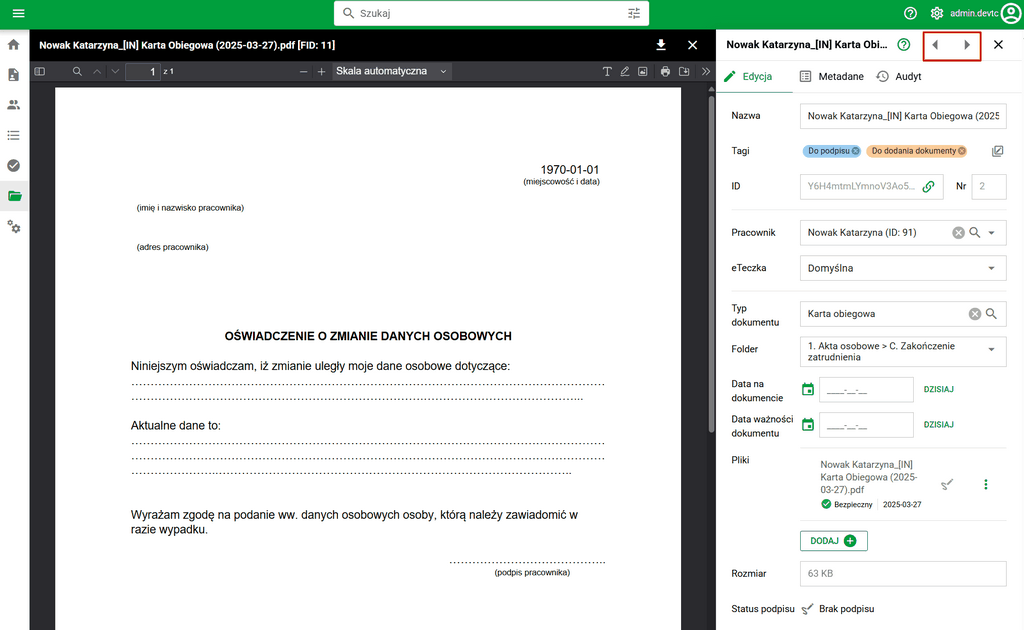Set Data ważności dokumentu to DZISIAJ

coord(938,424)
